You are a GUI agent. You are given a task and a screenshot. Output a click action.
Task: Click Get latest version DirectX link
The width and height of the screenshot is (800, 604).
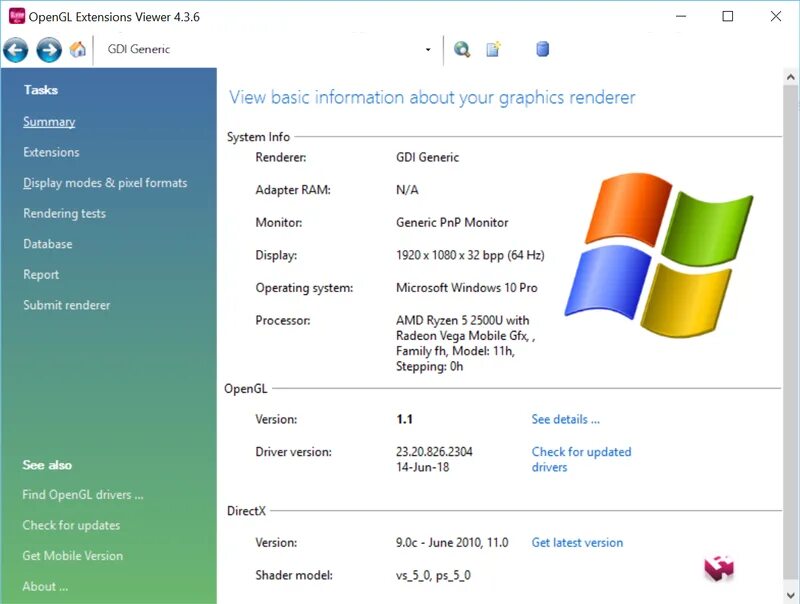click(x=577, y=542)
